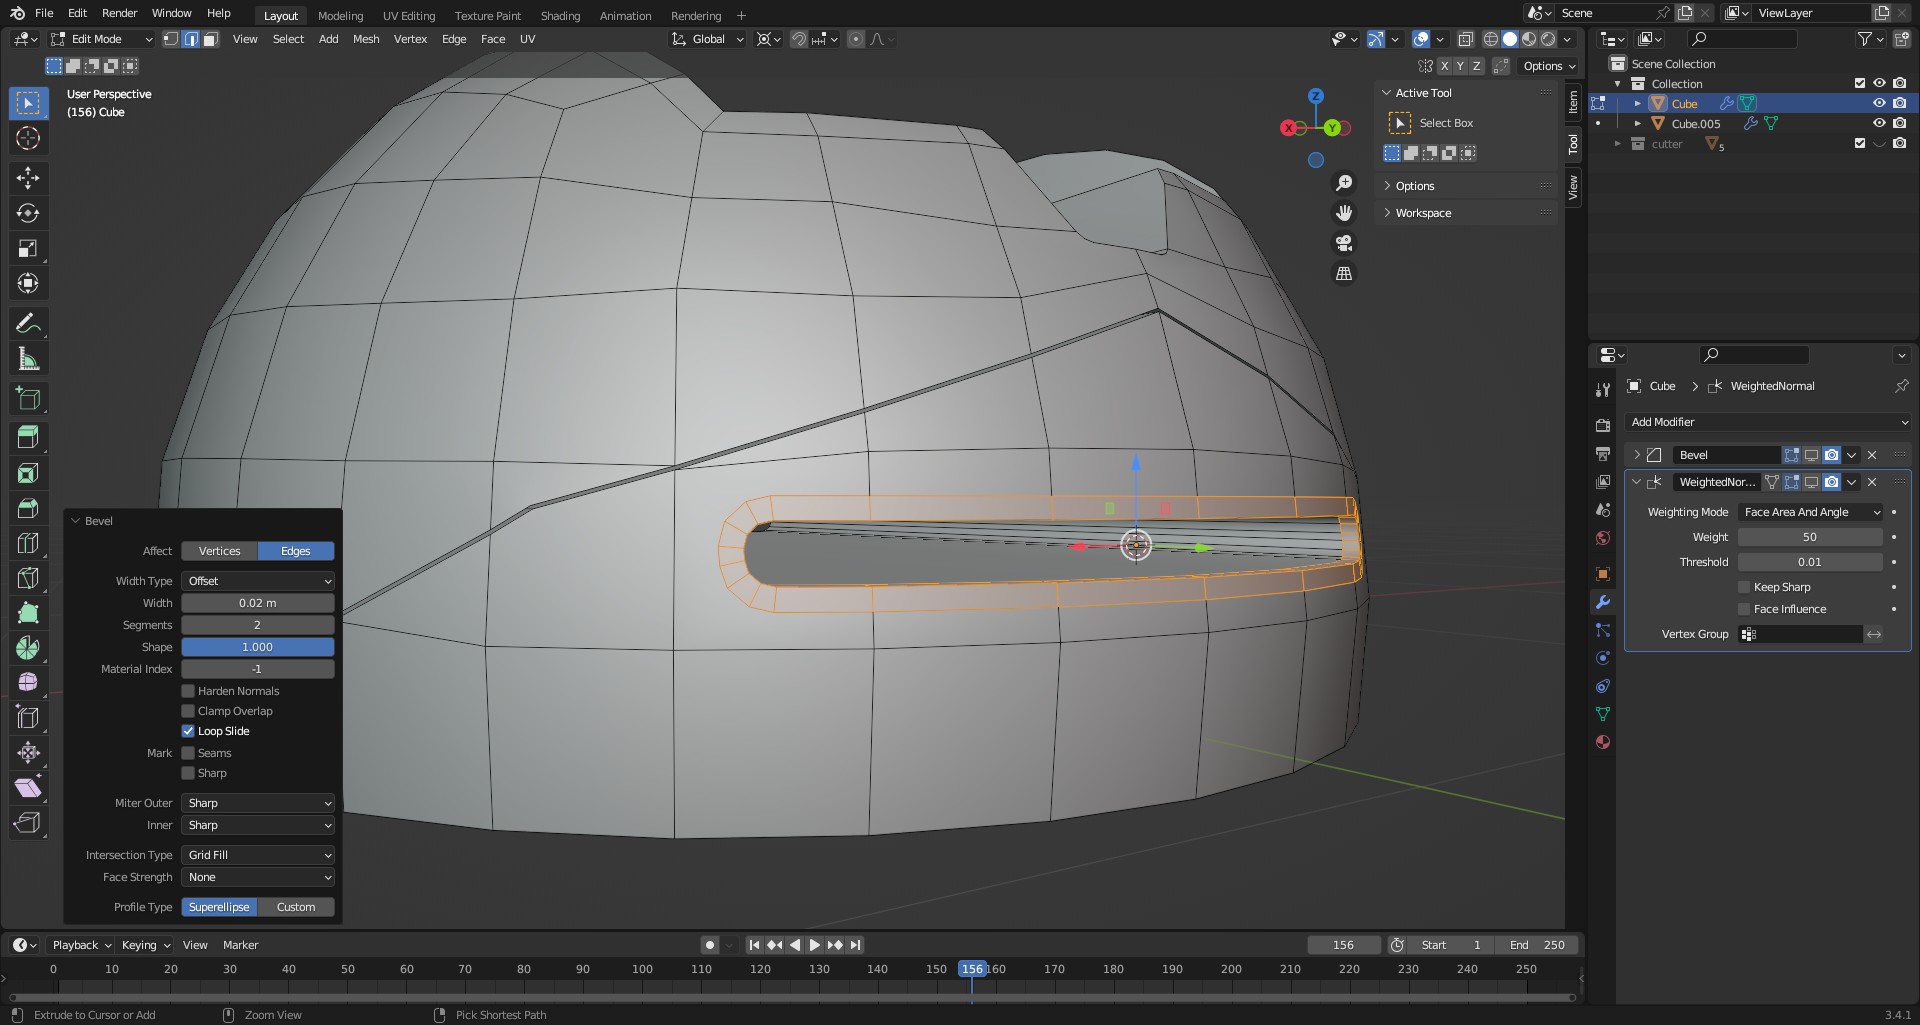1920x1025 pixels.
Task: Toggle camera view icon in viewport
Action: (1344, 243)
